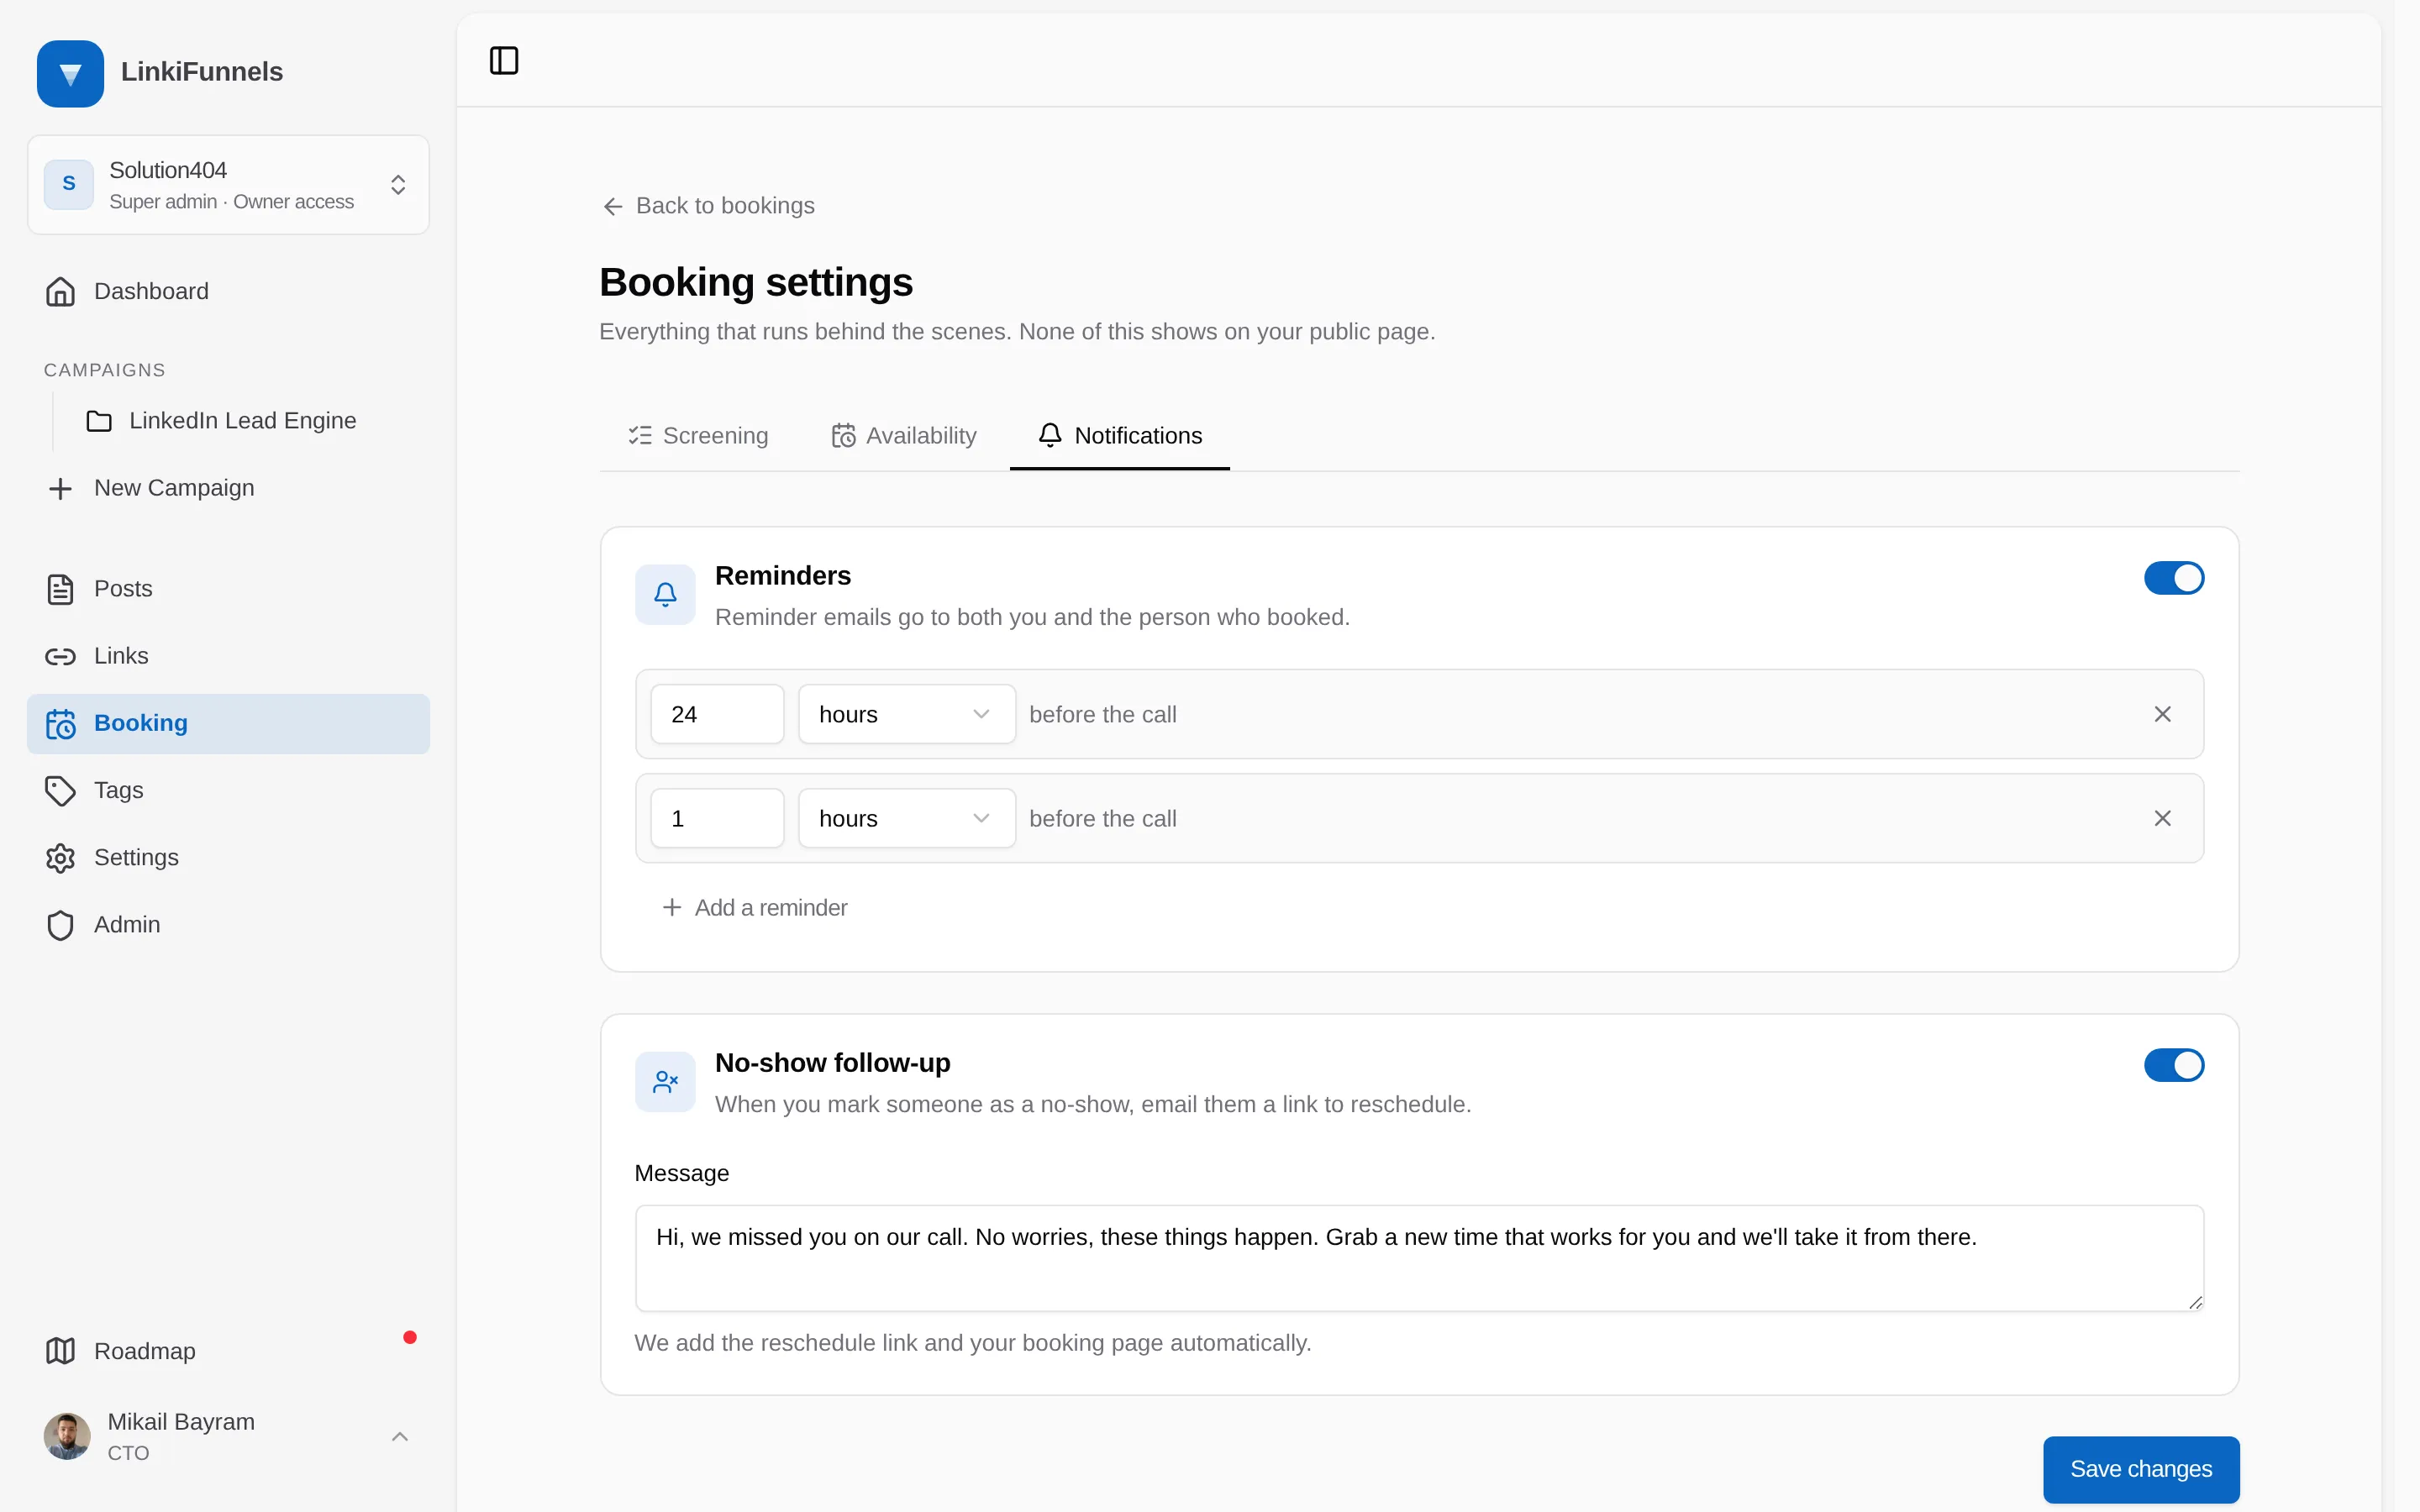
Task: Click the Settings gear icon
Action: (x=60, y=858)
